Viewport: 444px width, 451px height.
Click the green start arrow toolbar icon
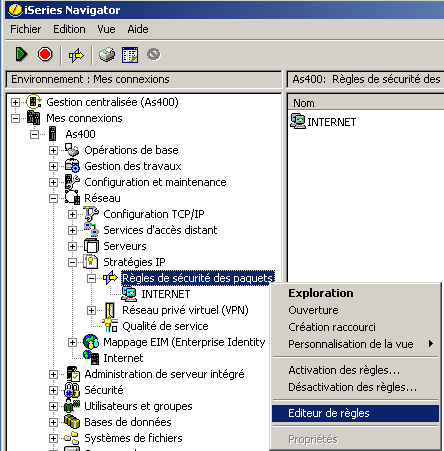[x=21, y=54]
